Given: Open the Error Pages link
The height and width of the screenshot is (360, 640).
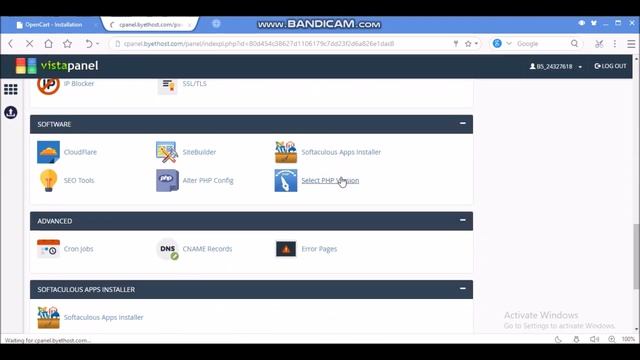Looking at the screenshot, I should tap(319, 249).
